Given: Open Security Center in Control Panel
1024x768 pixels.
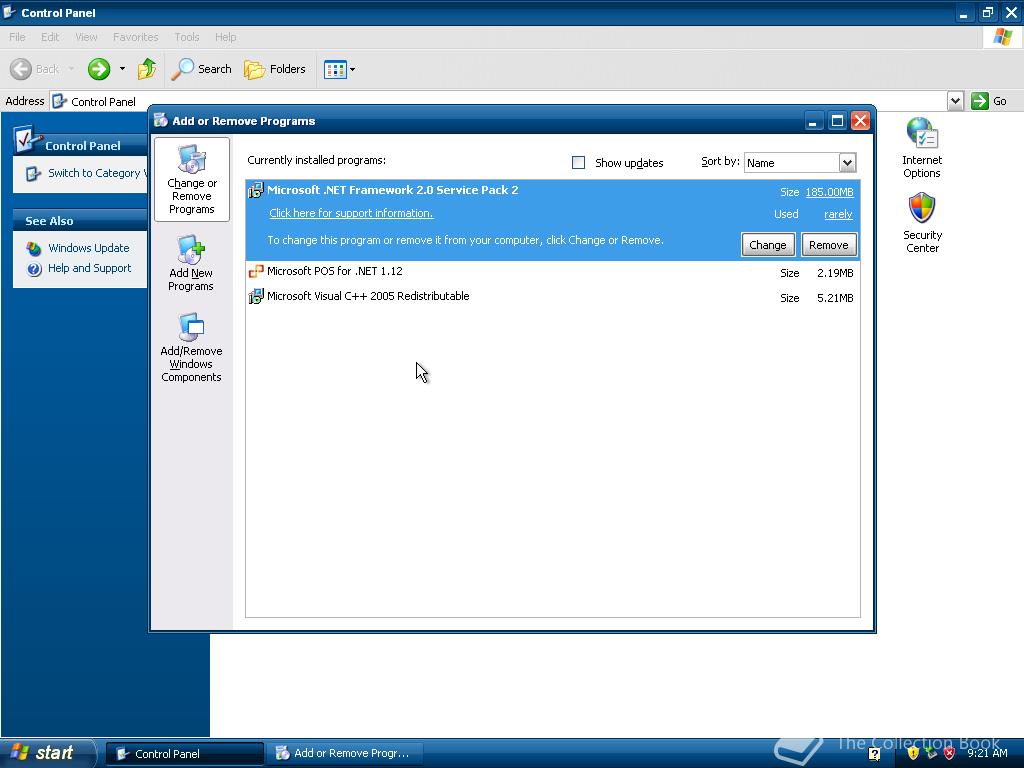Looking at the screenshot, I should pyautogui.click(x=922, y=223).
